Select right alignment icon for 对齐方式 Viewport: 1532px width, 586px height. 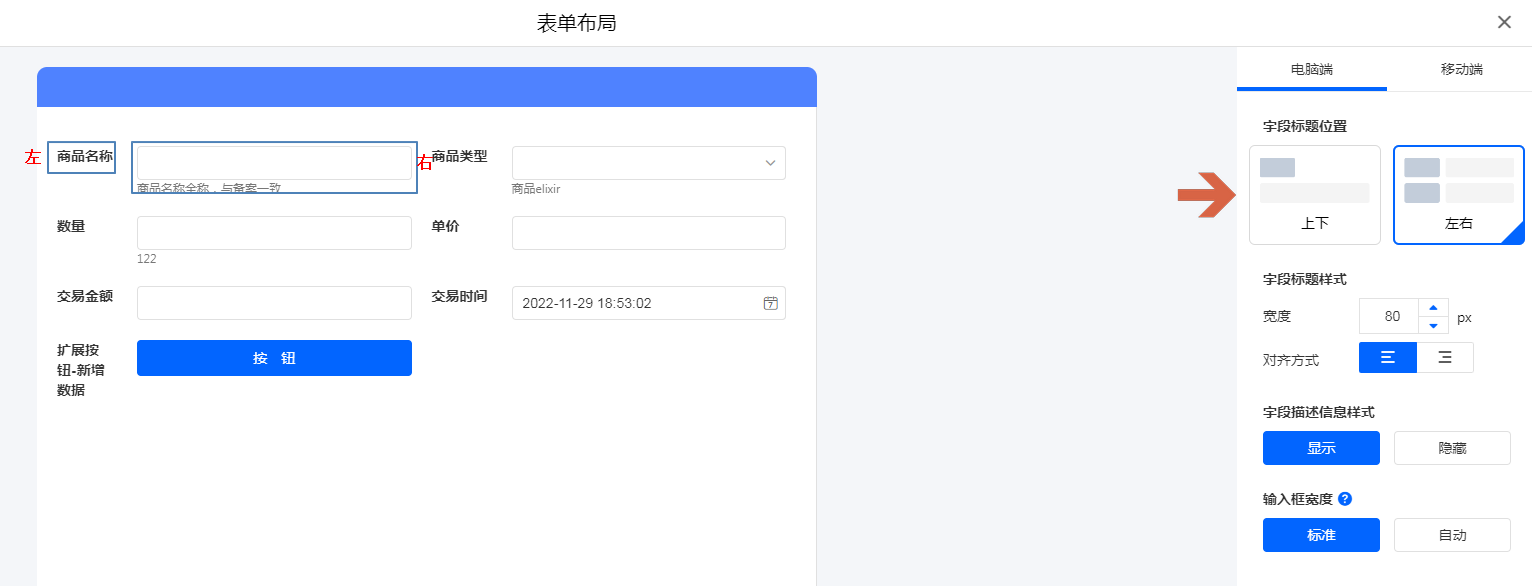1445,358
